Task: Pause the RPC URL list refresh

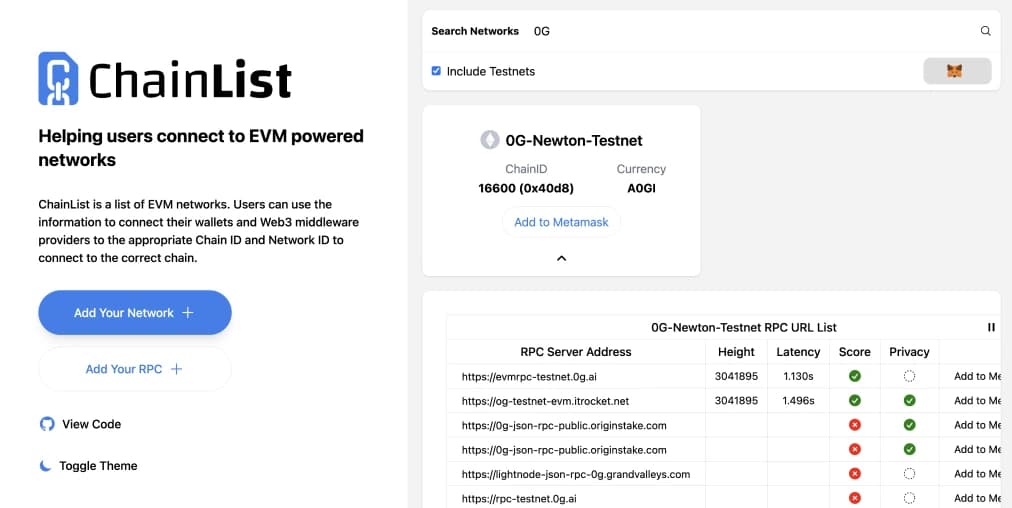Action: click(991, 327)
